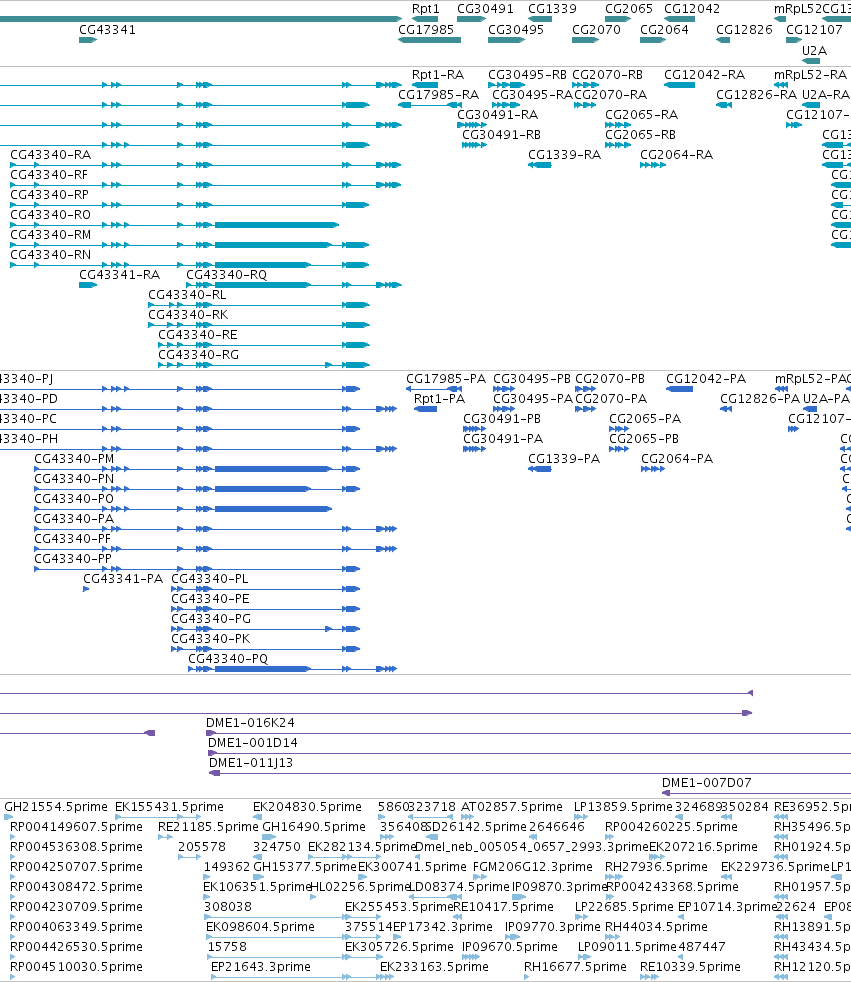
Task: Click the CG43340-PO CDS label
Action: [x=74, y=499]
